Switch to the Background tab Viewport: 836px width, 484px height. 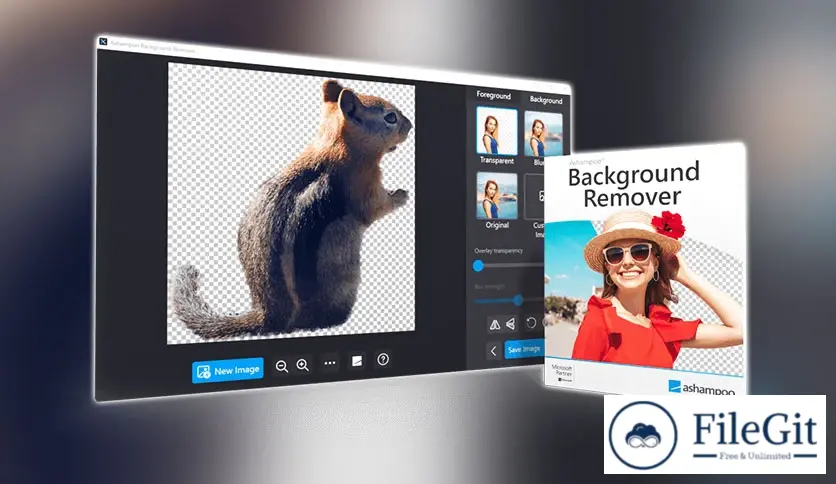pyautogui.click(x=546, y=100)
